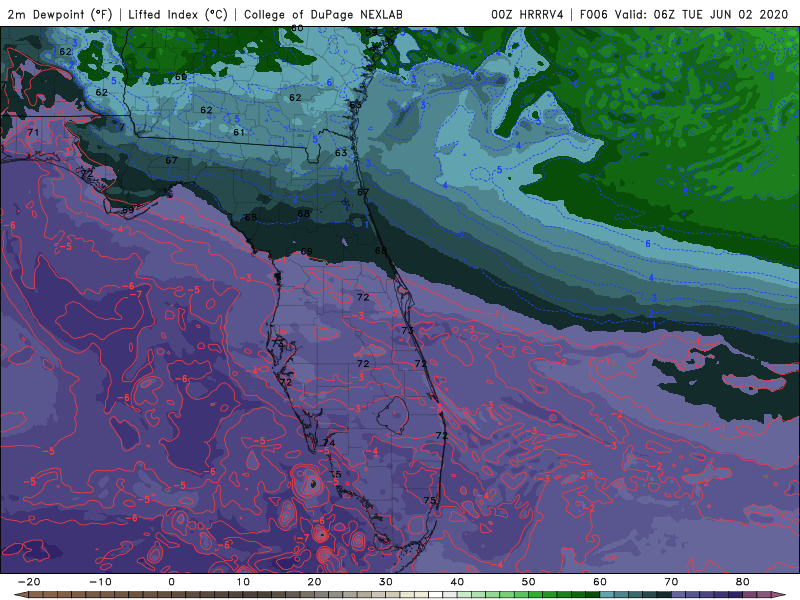Click the 0 label on the color scale
The image size is (800, 600).
click(171, 582)
